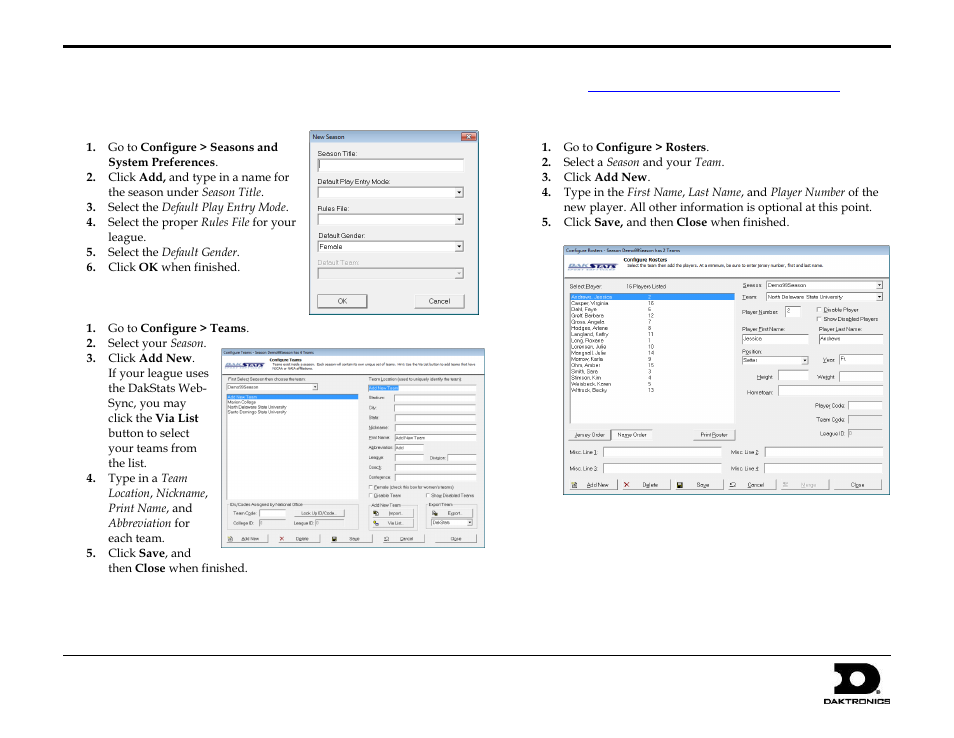Click Import in the Add New Team group
954x738 pixels.
pyautogui.click(x=393, y=513)
